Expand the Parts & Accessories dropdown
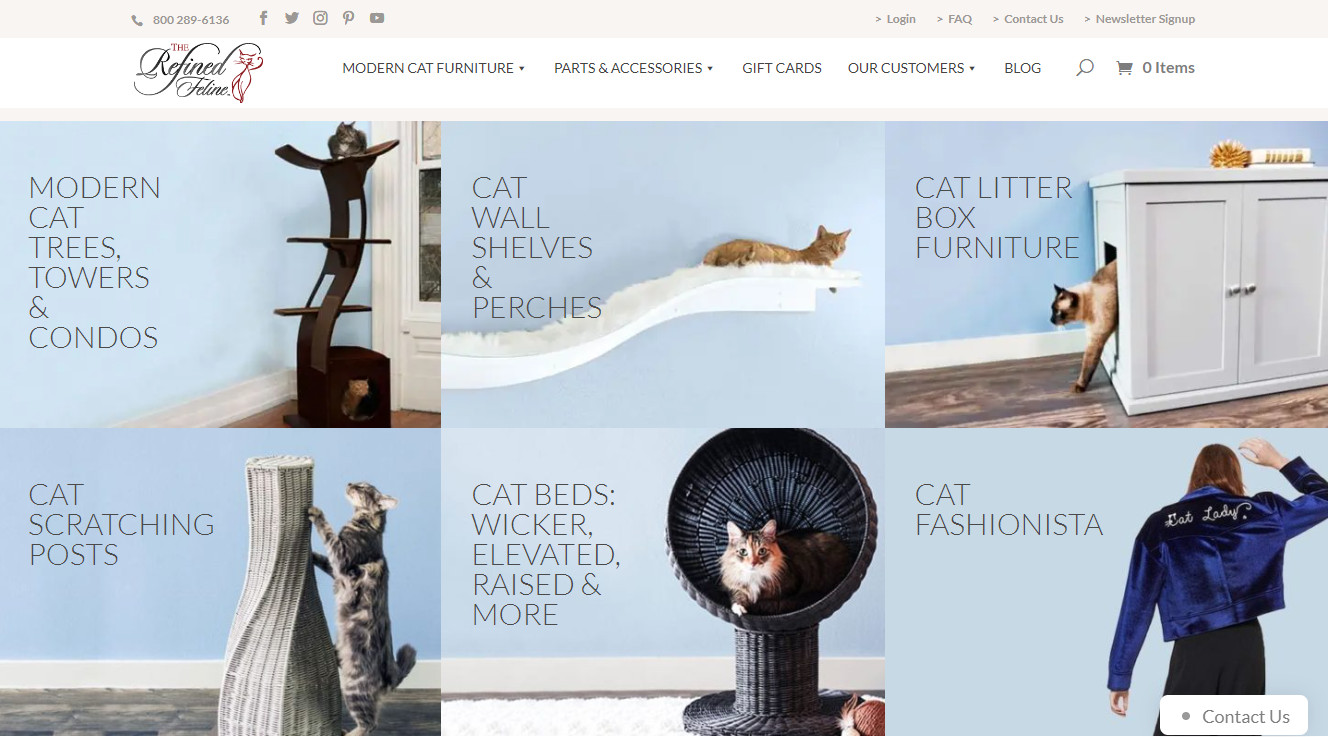1328x737 pixels. click(x=634, y=68)
